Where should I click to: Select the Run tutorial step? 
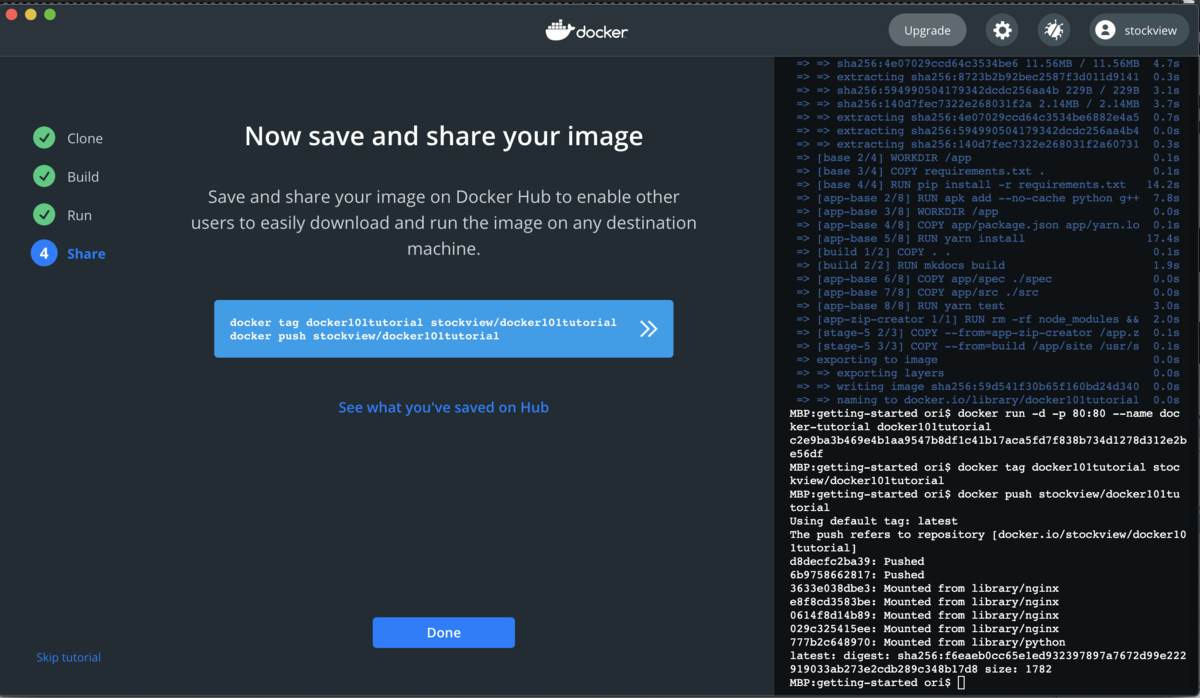tap(62, 215)
